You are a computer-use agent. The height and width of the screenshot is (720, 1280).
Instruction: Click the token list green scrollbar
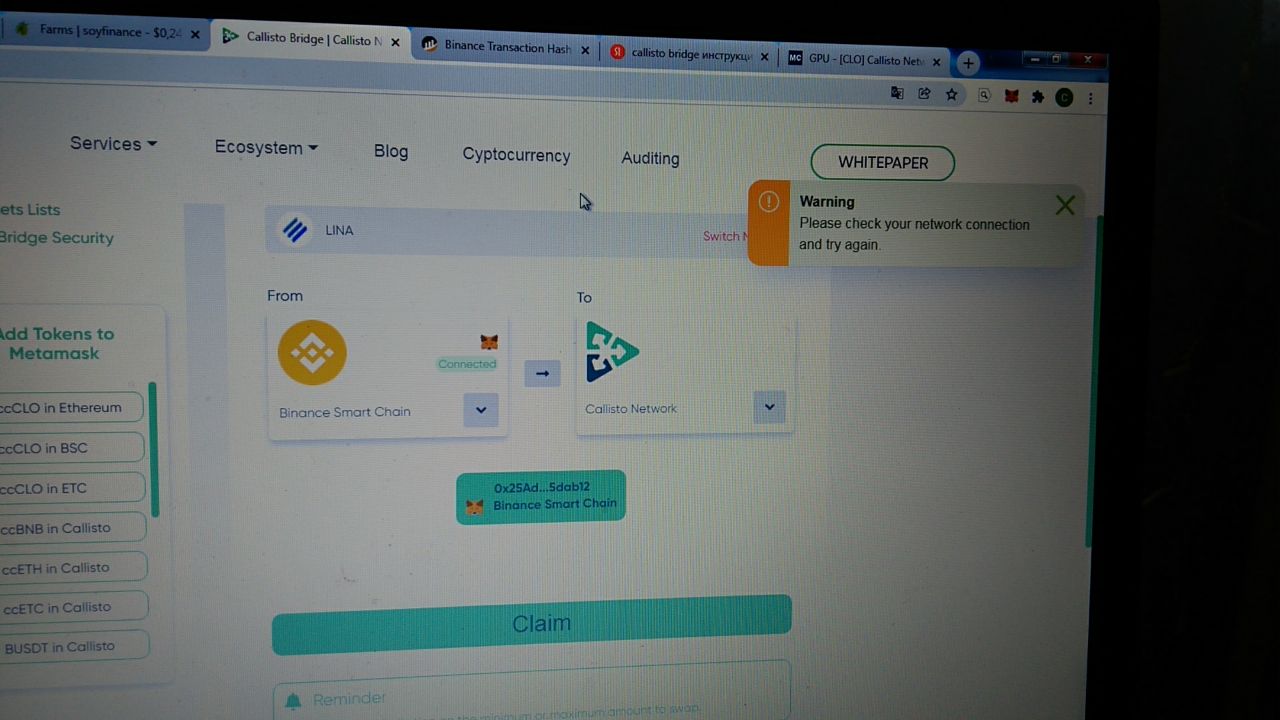tap(153, 448)
